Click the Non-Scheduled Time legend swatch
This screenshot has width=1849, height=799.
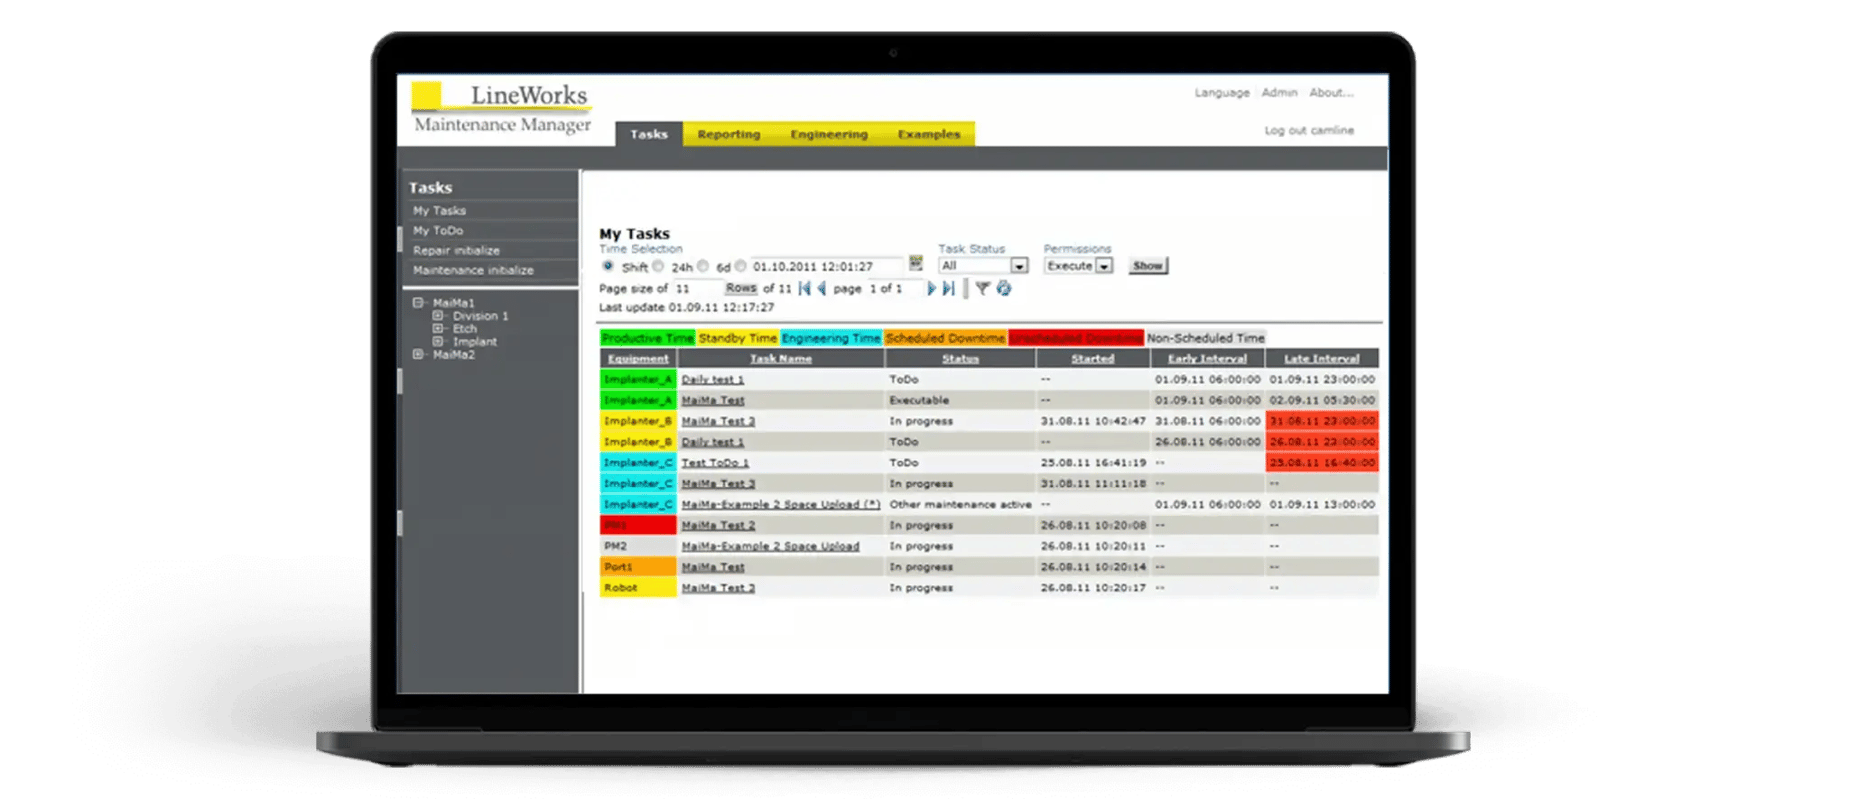pos(1206,338)
